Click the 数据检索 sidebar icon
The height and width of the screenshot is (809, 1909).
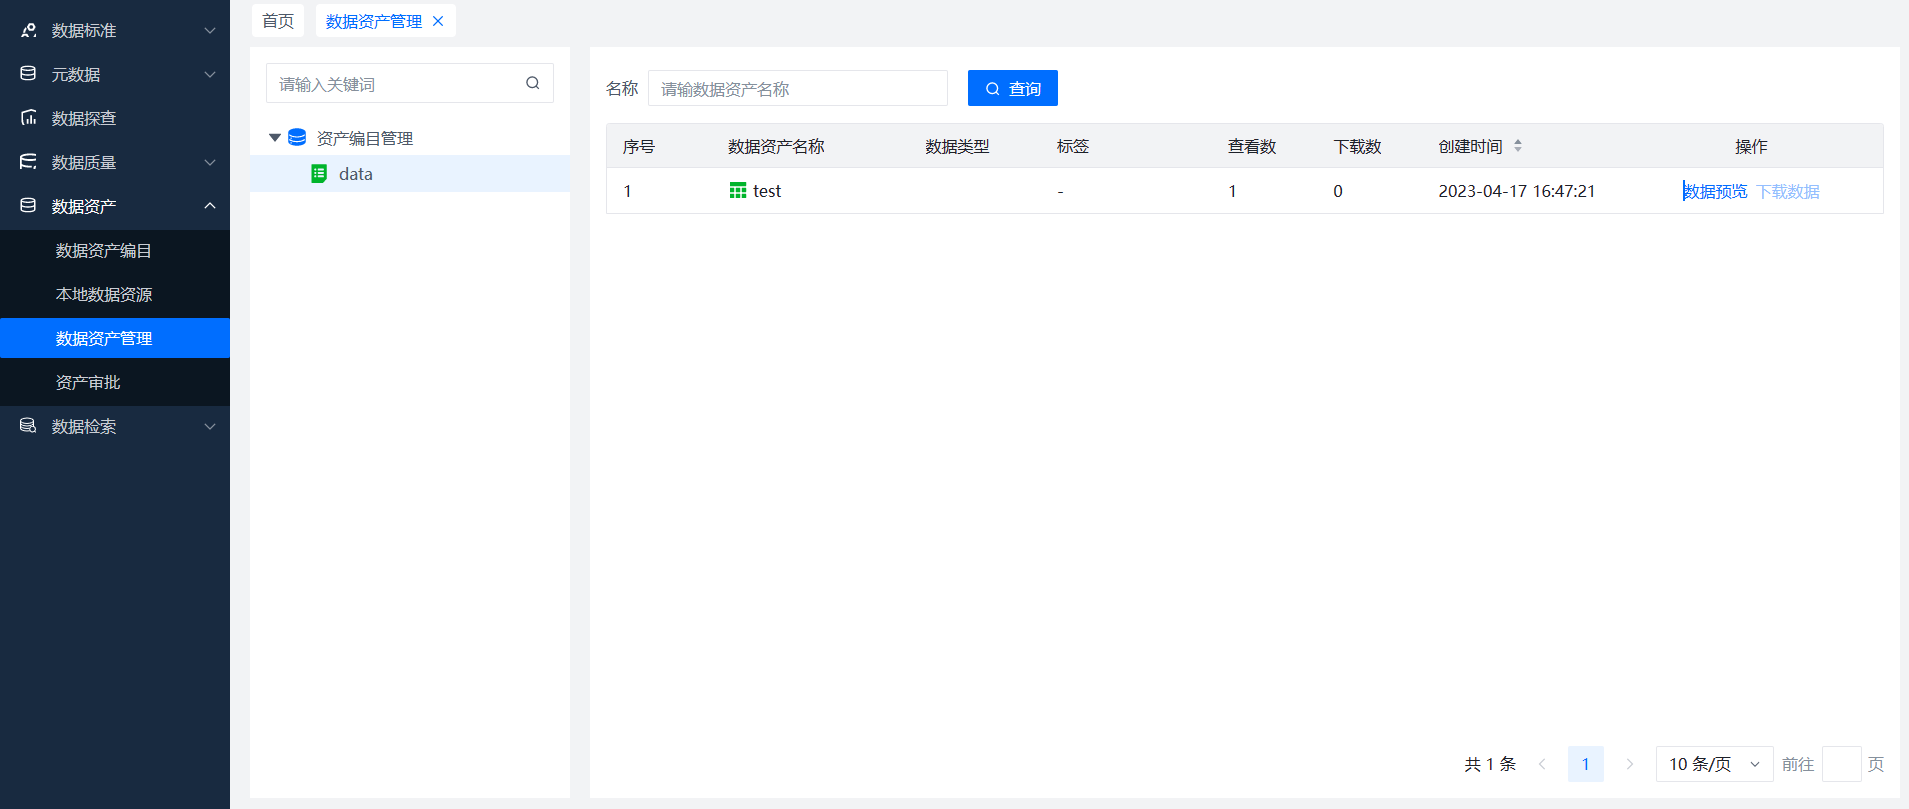(x=28, y=426)
